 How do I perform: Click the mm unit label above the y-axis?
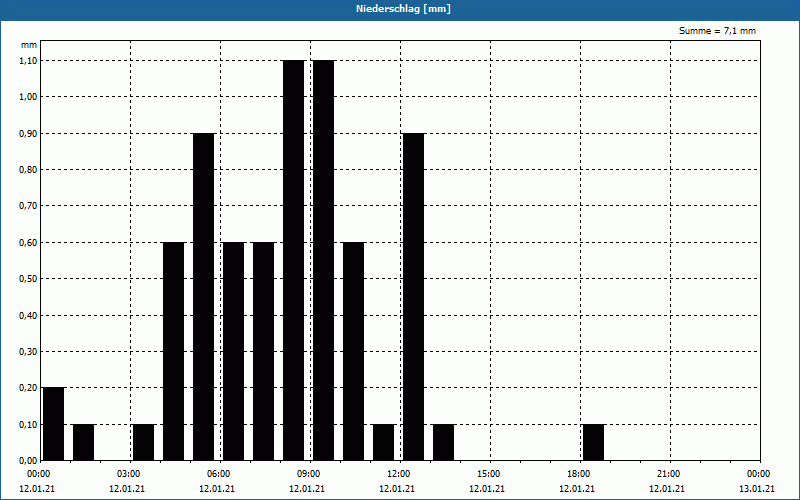pyautogui.click(x=29, y=45)
